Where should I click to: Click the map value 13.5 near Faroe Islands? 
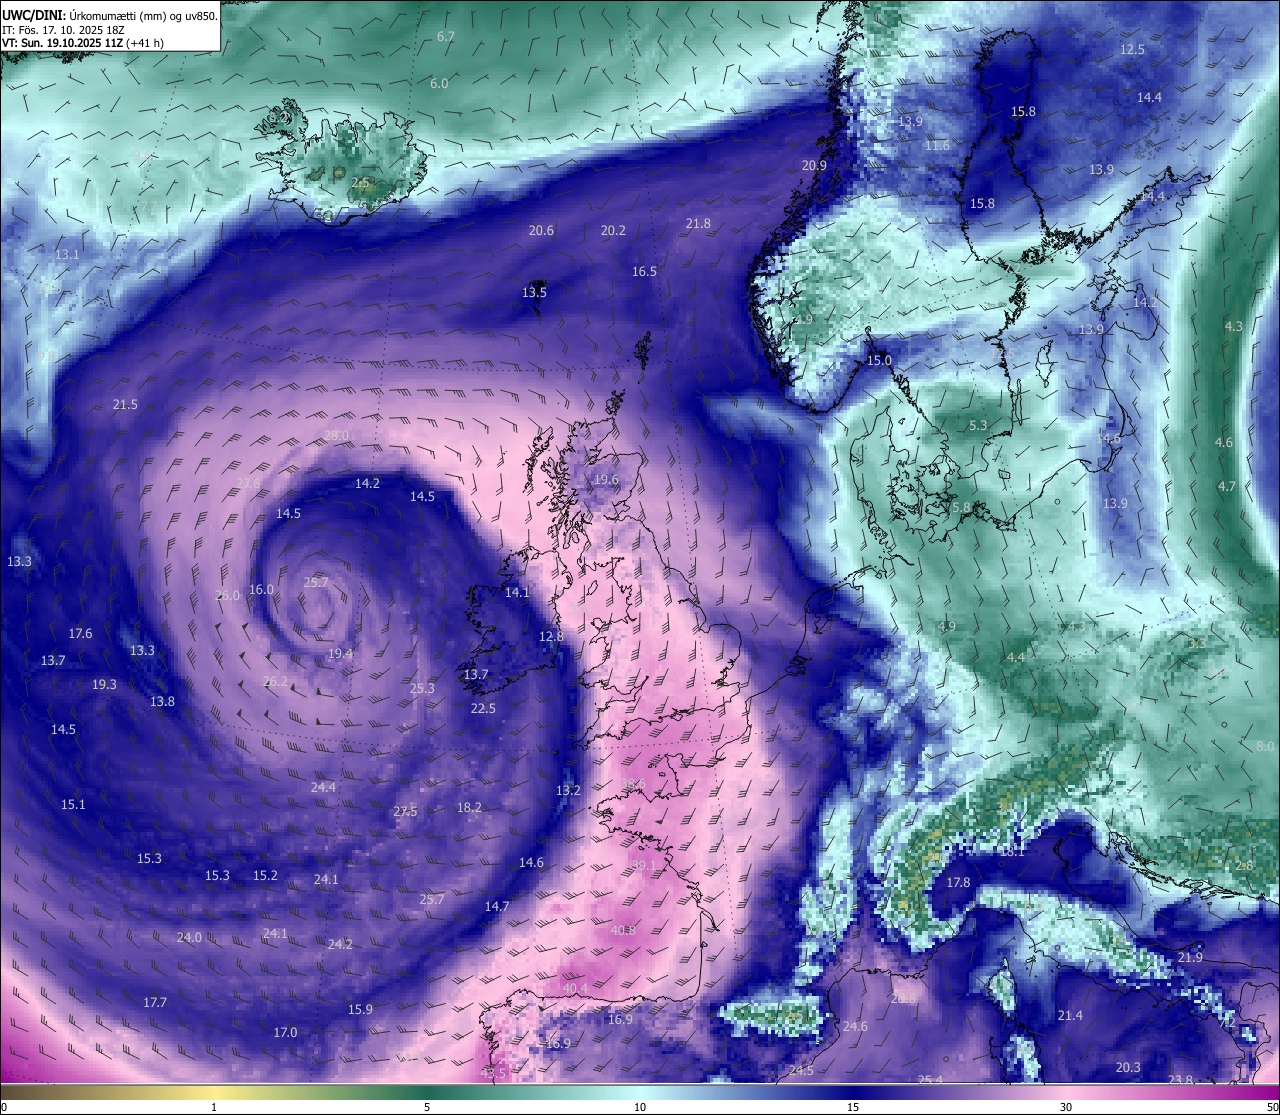pos(534,292)
